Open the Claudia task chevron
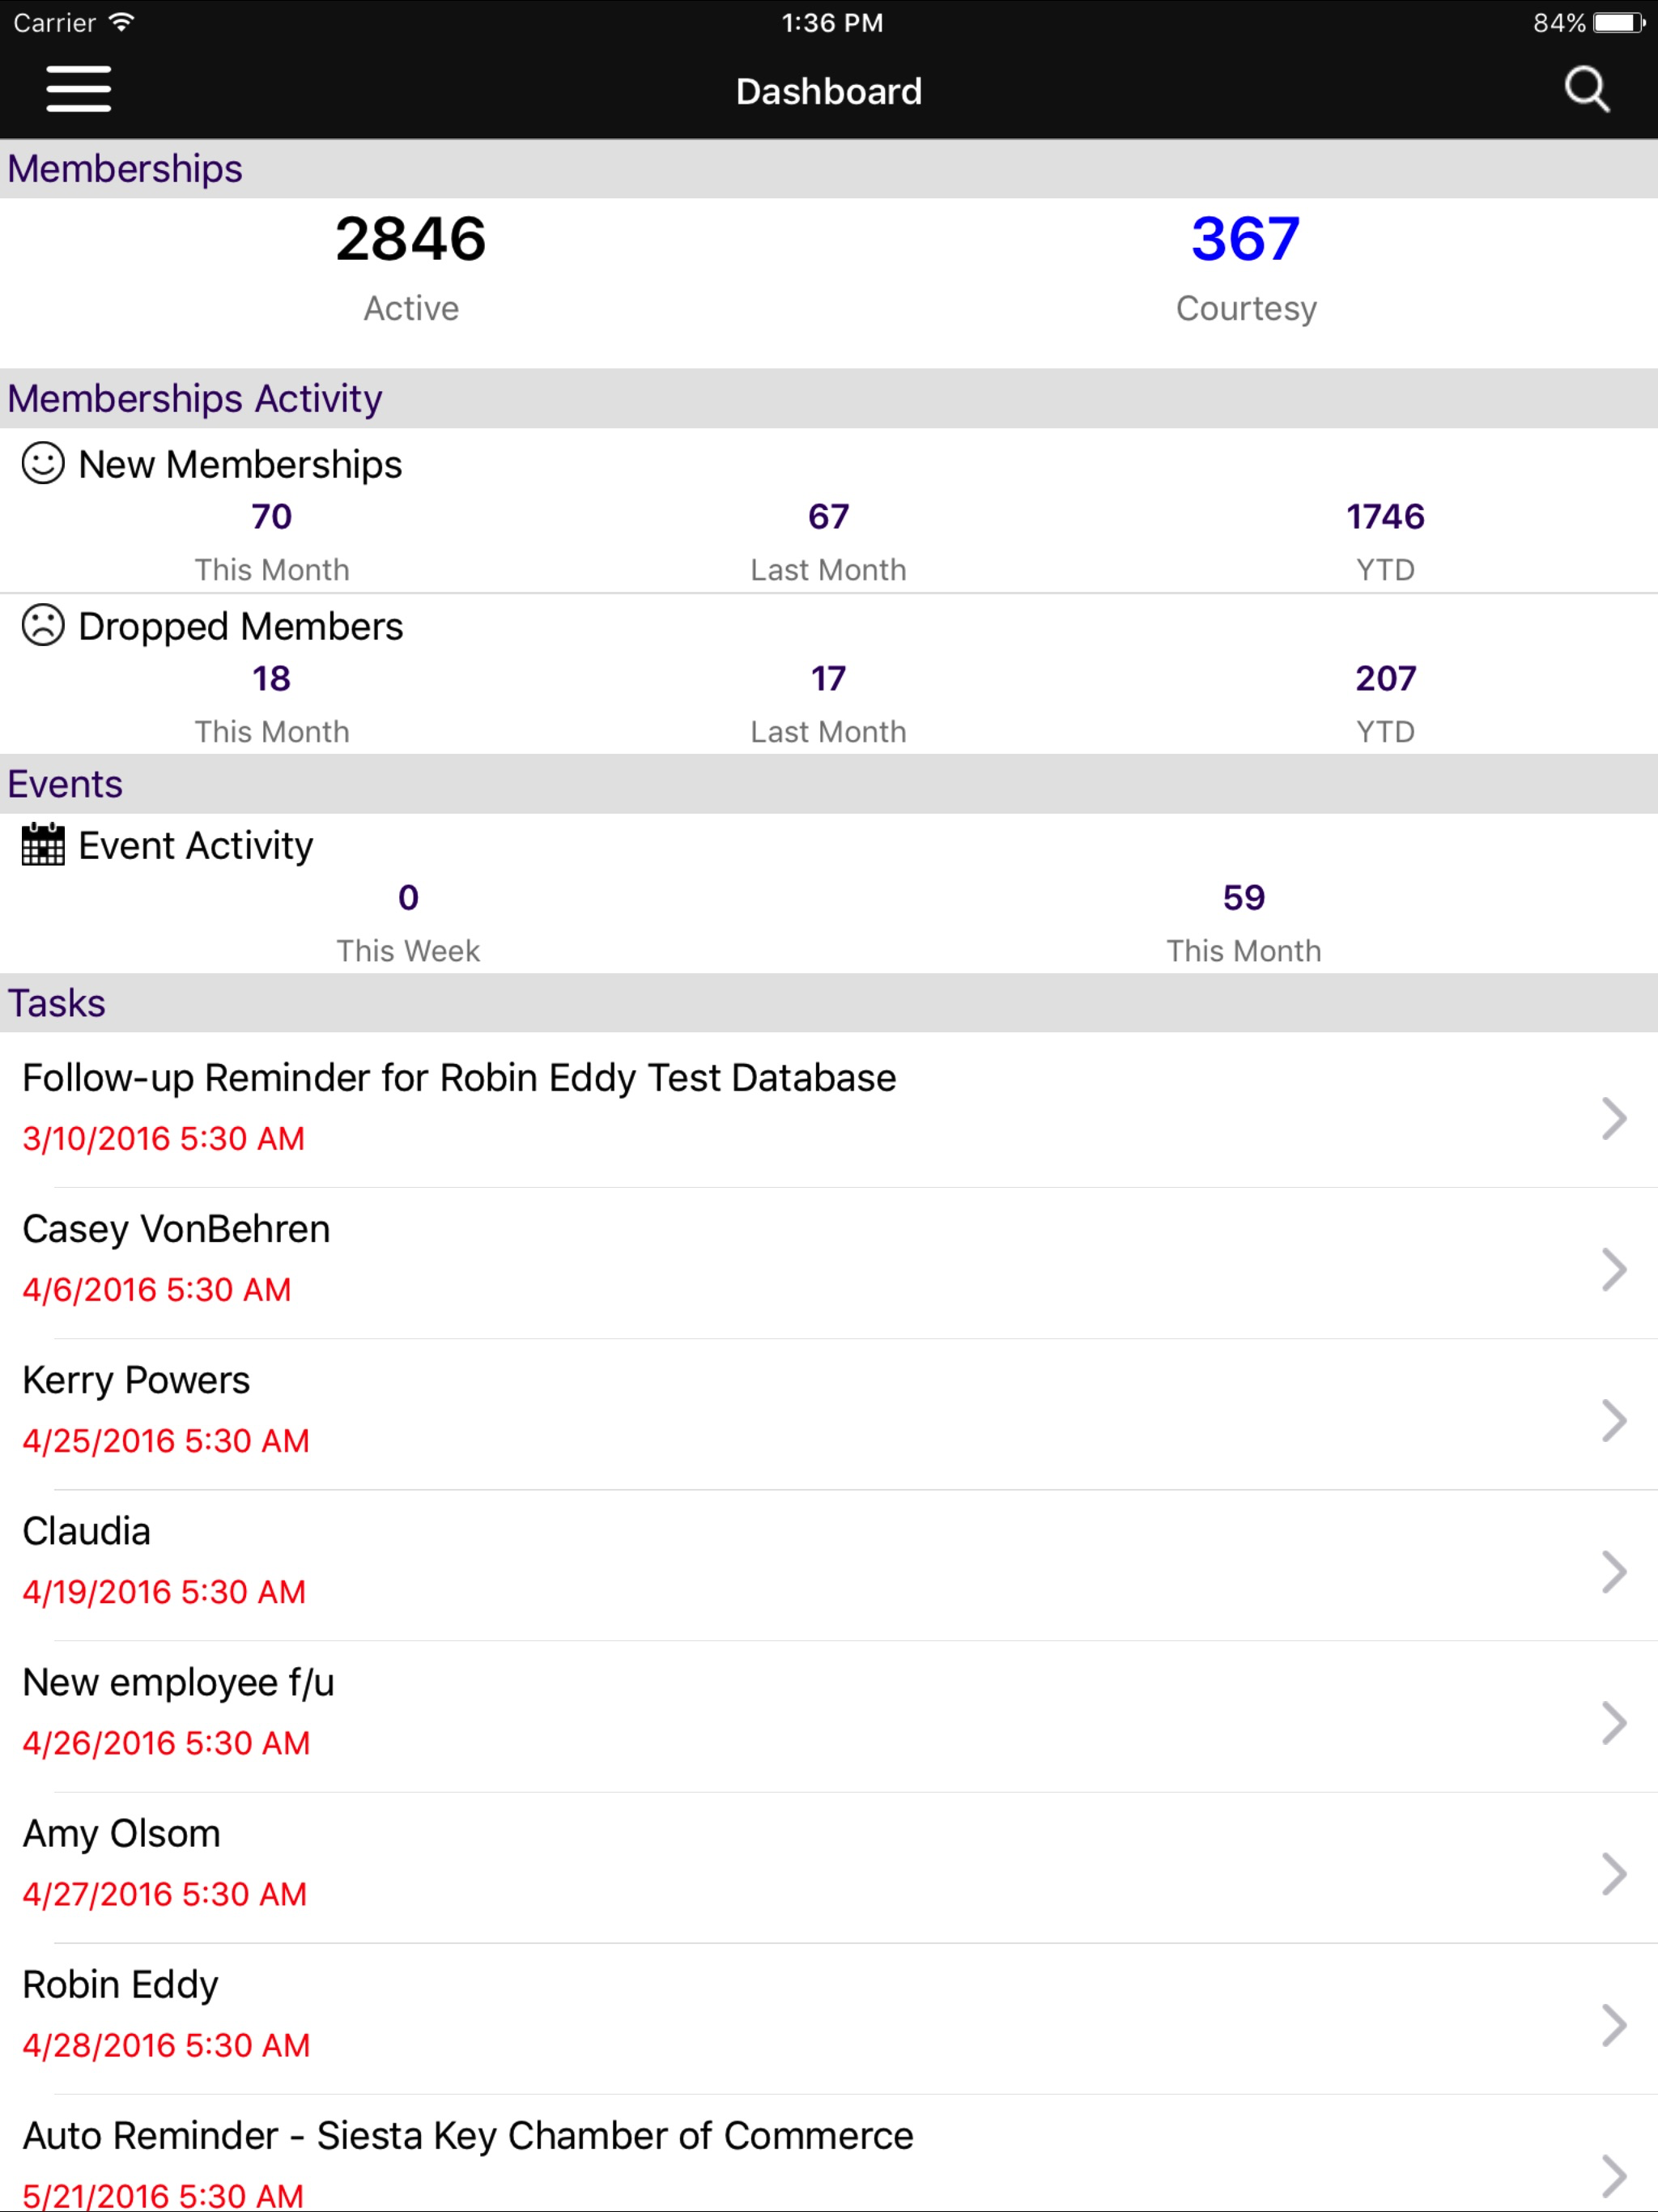This screenshot has height=2212, width=1658. tap(1613, 1572)
